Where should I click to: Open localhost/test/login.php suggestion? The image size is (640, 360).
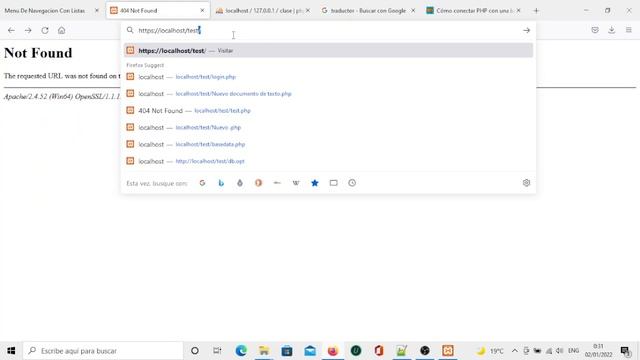(329, 77)
